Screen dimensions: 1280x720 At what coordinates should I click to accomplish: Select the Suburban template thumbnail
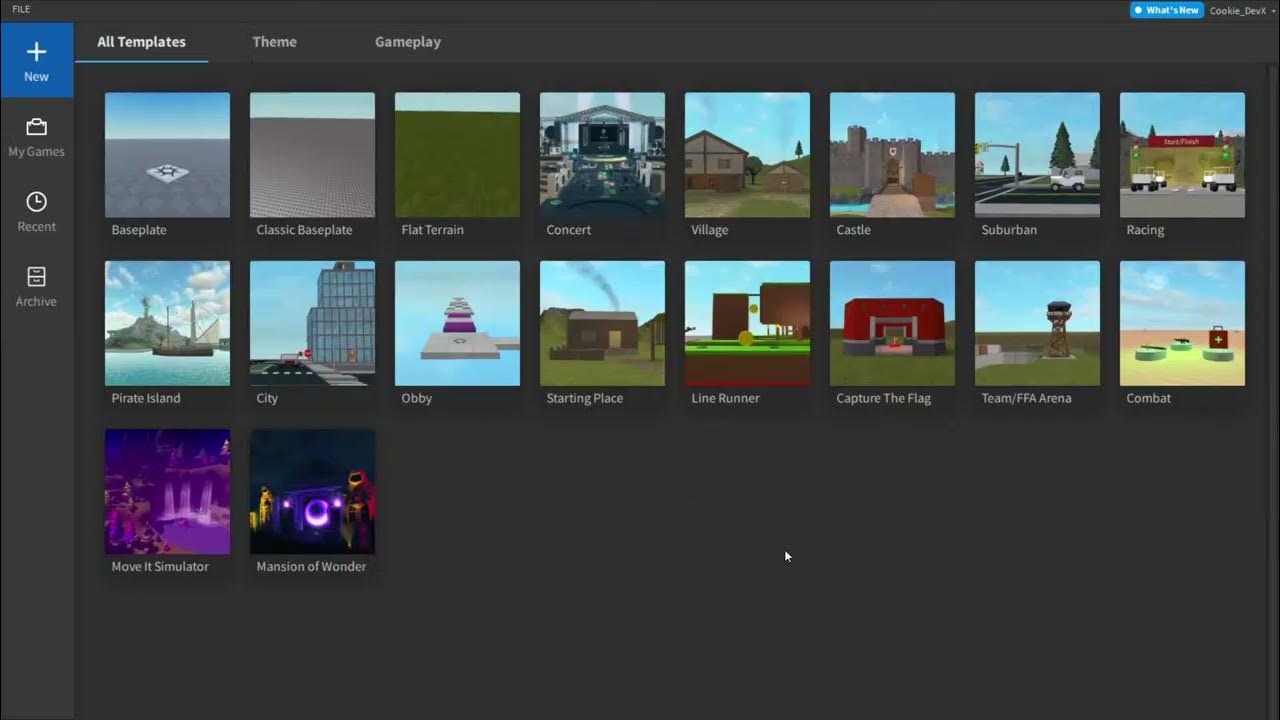pos(1037,155)
